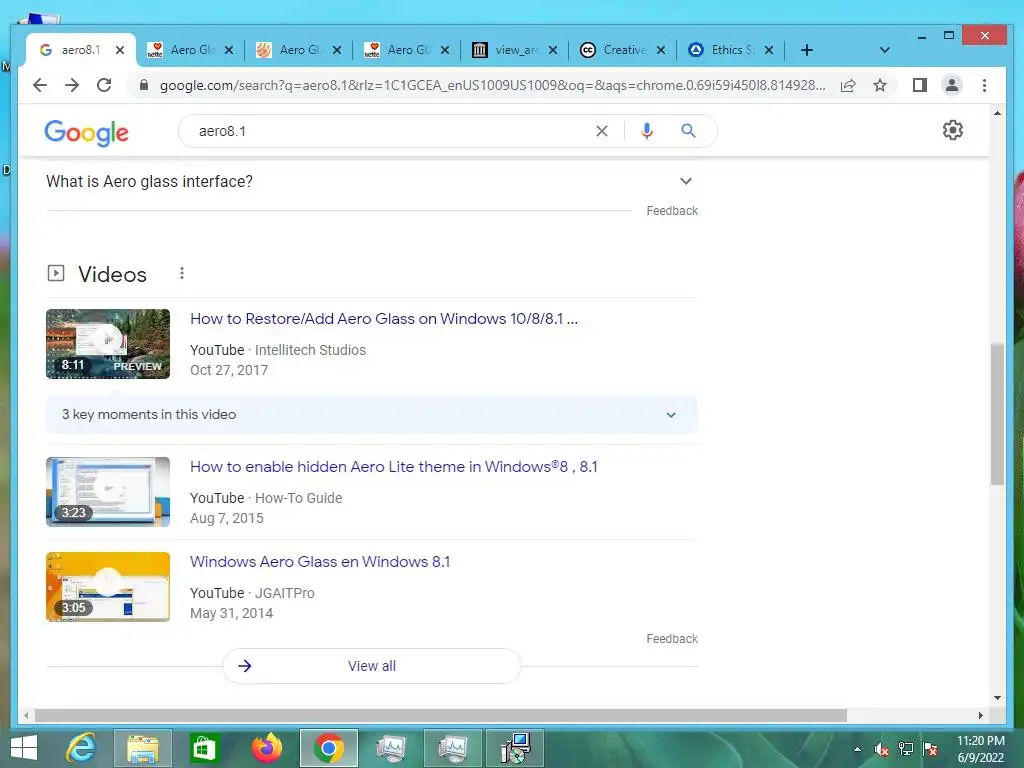Image resolution: width=1024 pixels, height=768 pixels.
Task: Click the 3:23 video thumbnail
Action: [x=108, y=492]
